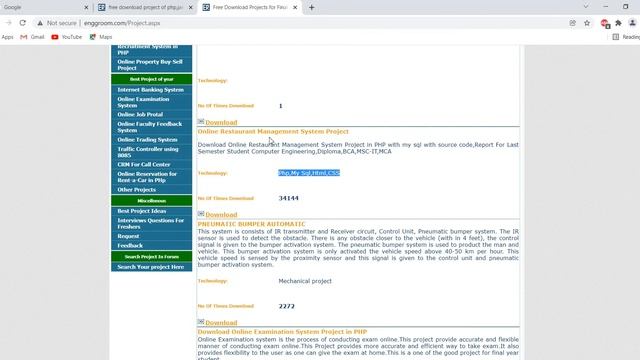Click highlighted Php,My Sql,Html,CSS technology text
Image resolution: width=640 pixels, height=360 pixels.
click(x=309, y=173)
